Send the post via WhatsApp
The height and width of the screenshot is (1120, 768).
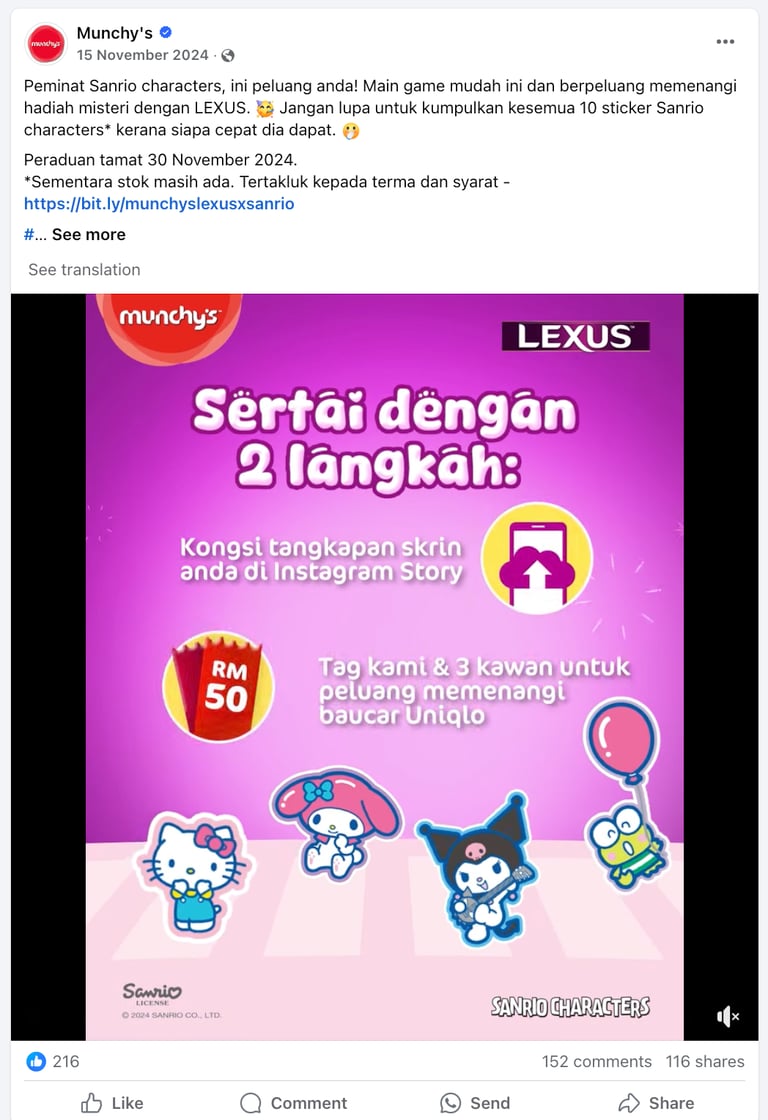475,1103
